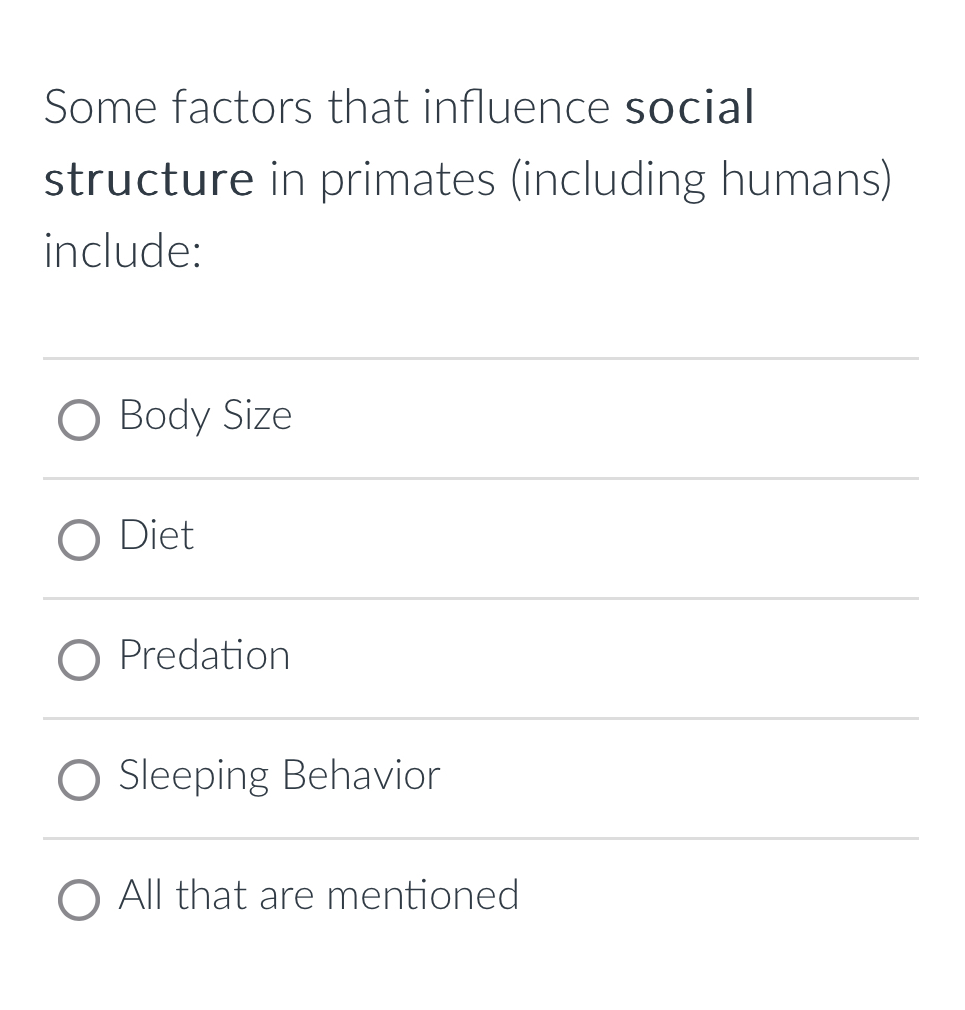Select the All that are mentioned option
The height and width of the screenshot is (1010, 965).
point(79,900)
